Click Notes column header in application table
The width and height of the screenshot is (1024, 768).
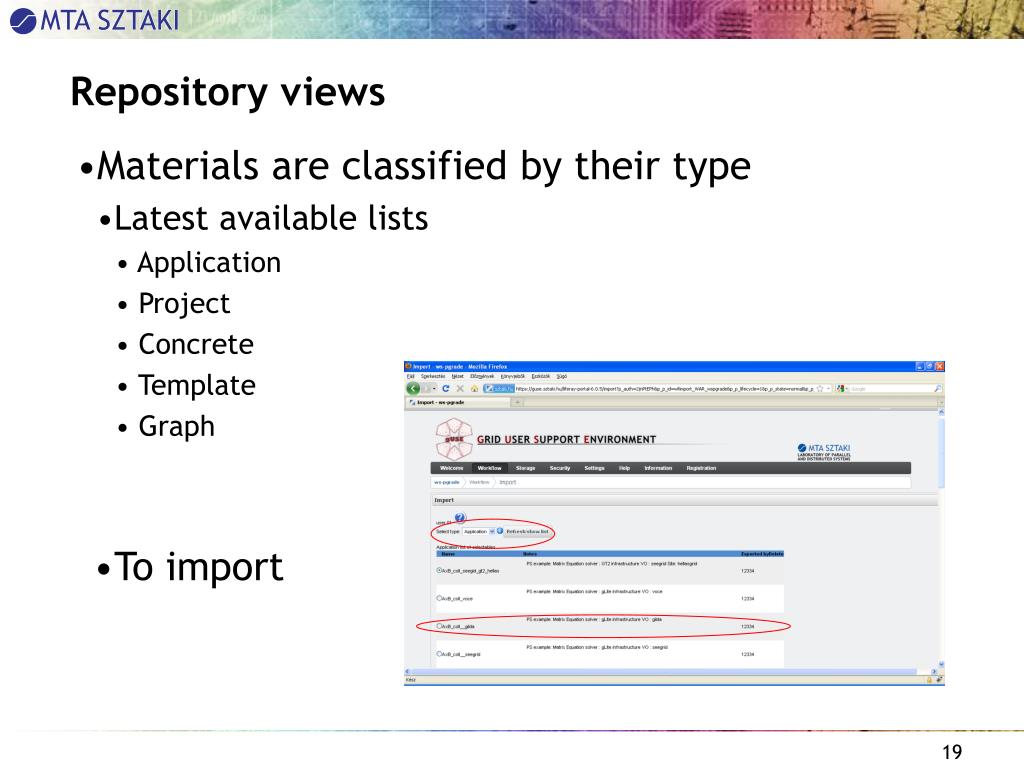pyautogui.click(x=530, y=554)
